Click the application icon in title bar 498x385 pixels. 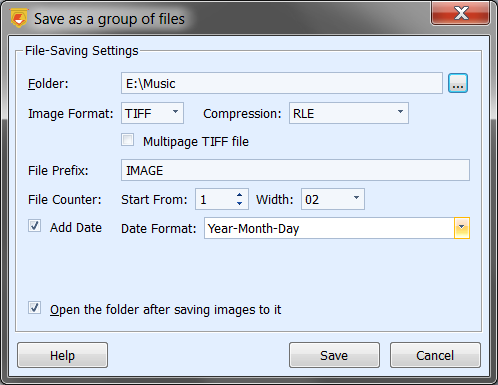click(x=19, y=18)
